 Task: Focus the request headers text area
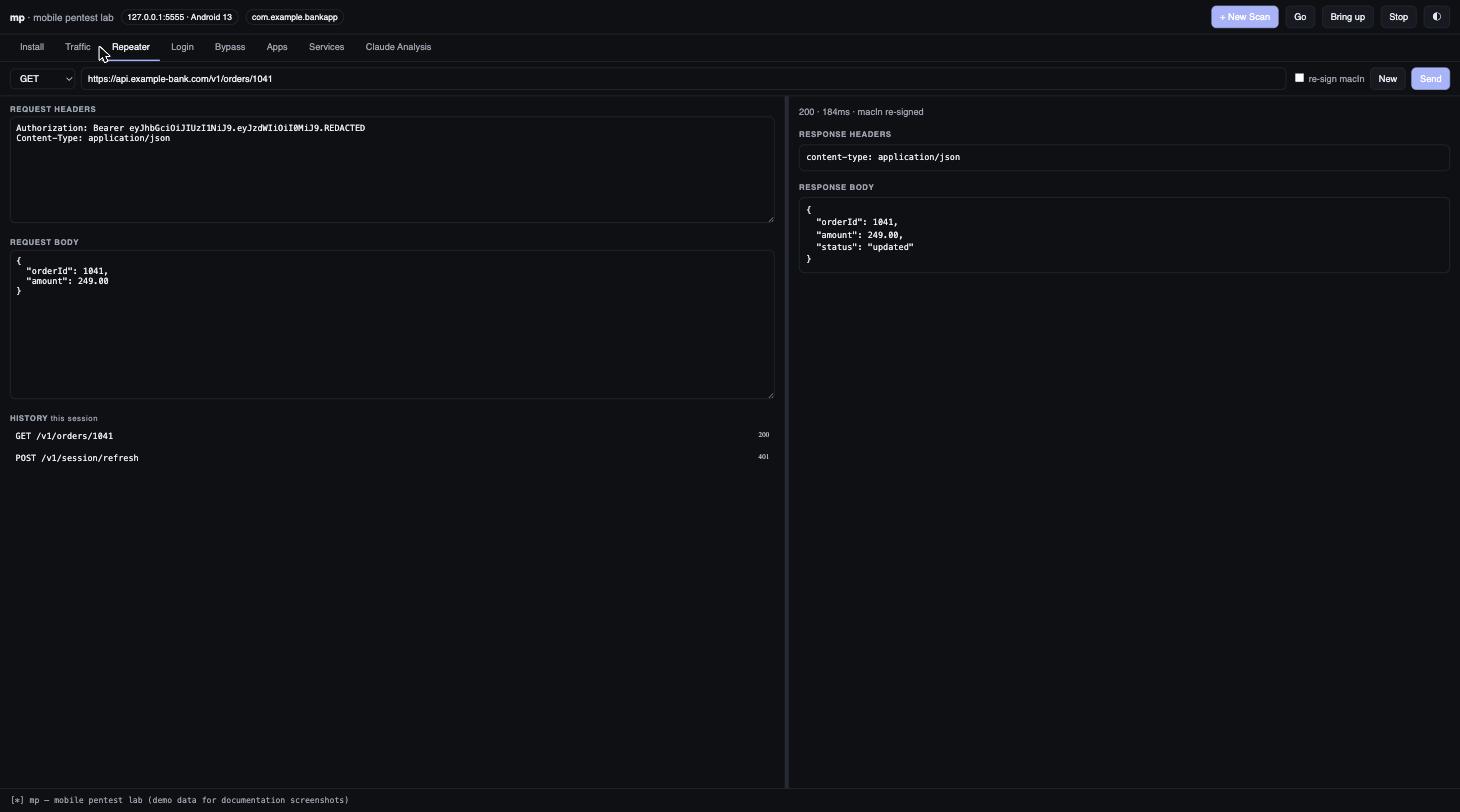(x=392, y=169)
